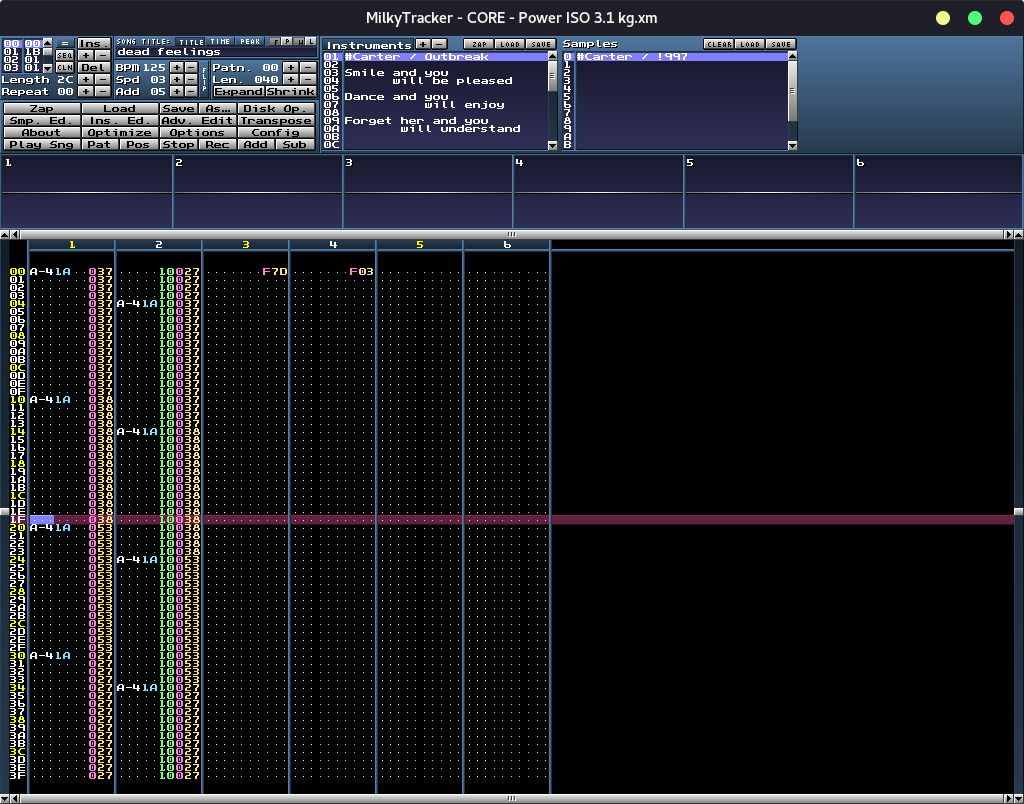Add an instrument with Instruments plus button
The image size is (1024, 804).
tap(421, 44)
